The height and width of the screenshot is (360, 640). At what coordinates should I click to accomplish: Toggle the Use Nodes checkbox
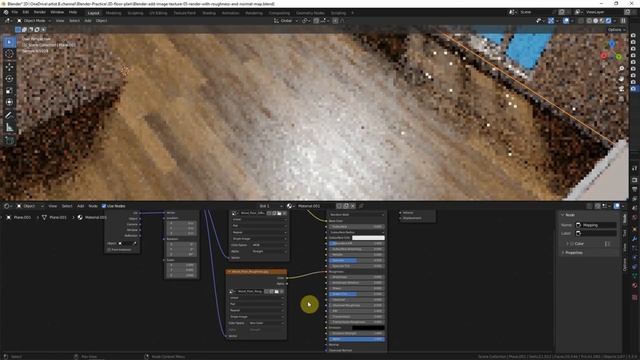(x=104, y=206)
